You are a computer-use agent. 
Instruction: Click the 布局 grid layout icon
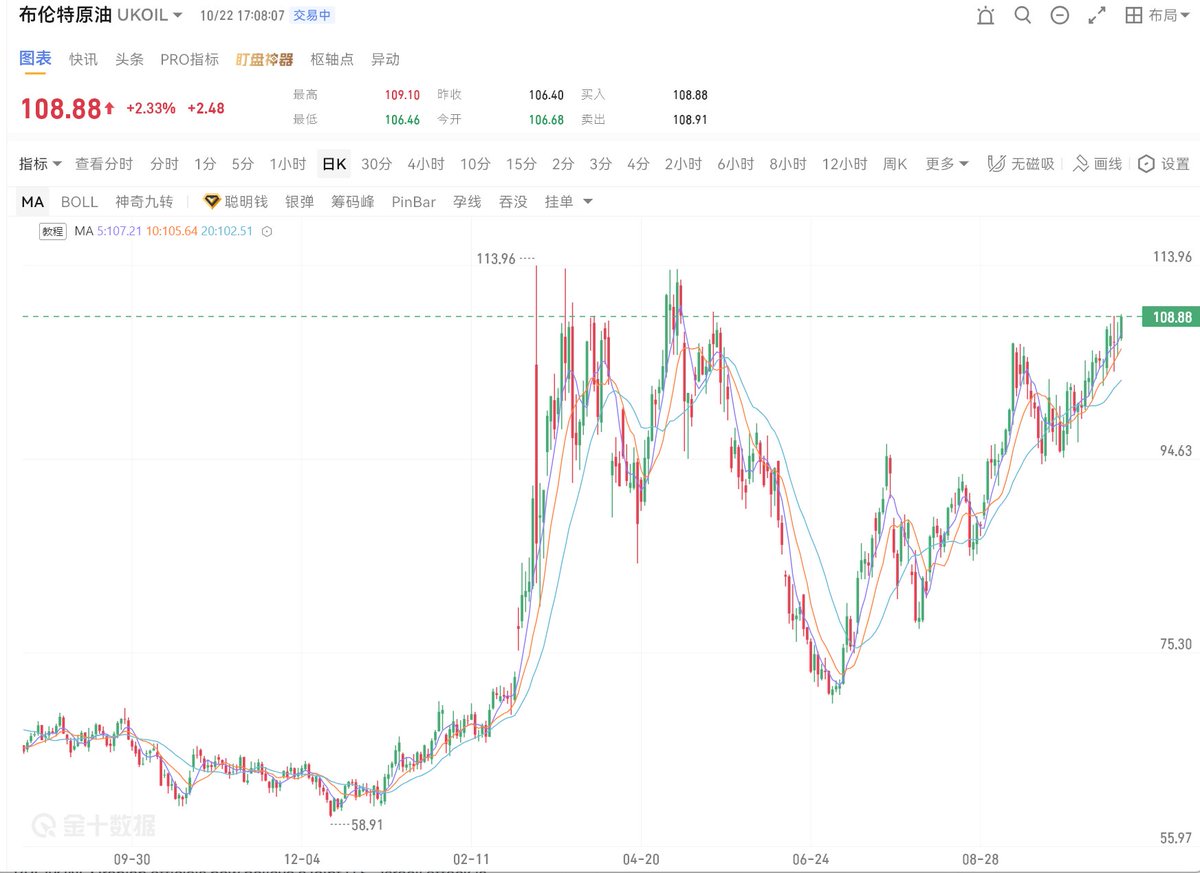point(1134,15)
